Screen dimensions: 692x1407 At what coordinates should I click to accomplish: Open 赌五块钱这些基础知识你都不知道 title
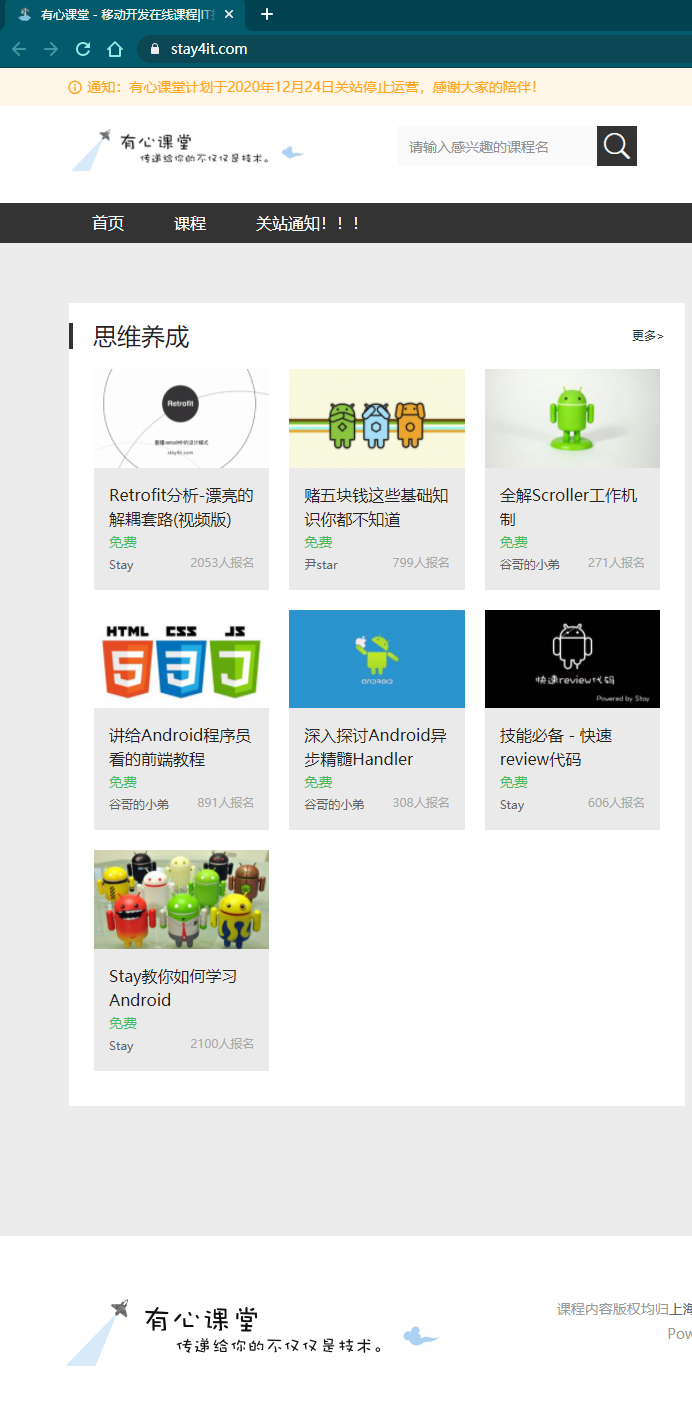376,507
